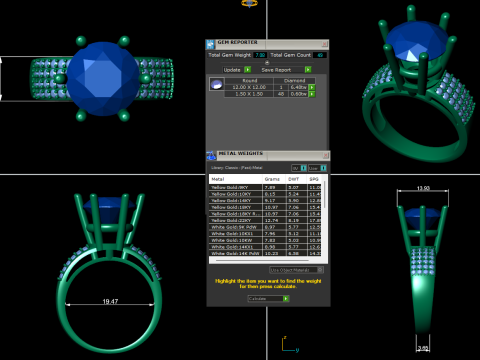
Task: Click the 1.50 X 1.50 gem size cell
Action: (249, 94)
